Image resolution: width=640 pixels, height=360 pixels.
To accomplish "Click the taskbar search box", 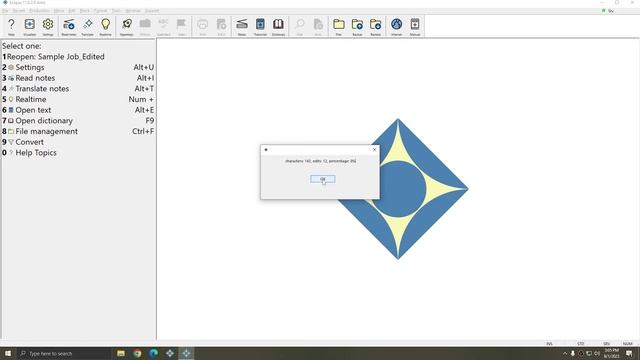I will [x=64, y=353].
